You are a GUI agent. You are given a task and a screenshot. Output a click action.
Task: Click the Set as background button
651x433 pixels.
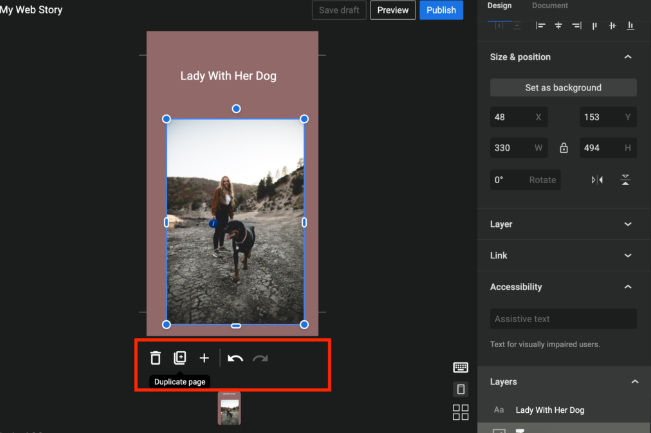[x=563, y=88]
